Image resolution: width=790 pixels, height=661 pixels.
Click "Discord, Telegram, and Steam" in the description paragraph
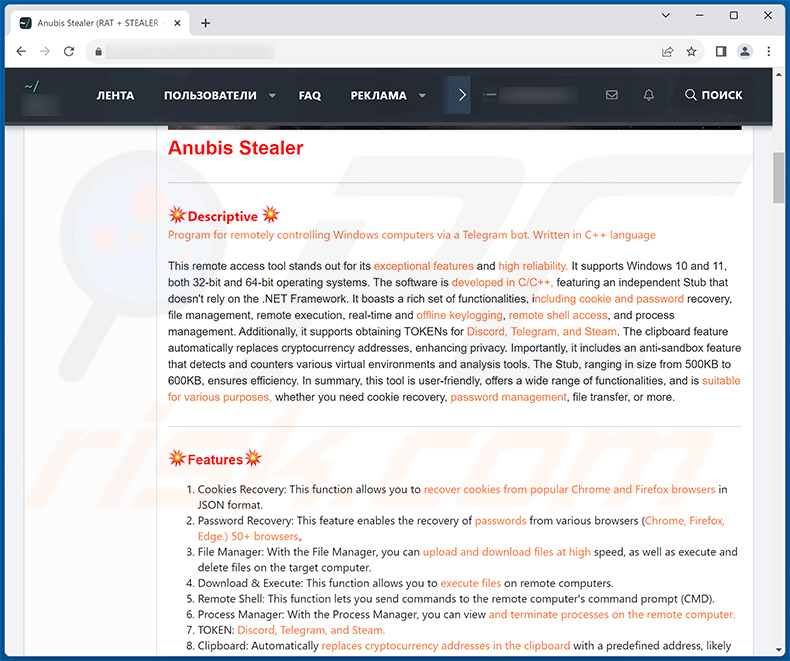point(542,332)
